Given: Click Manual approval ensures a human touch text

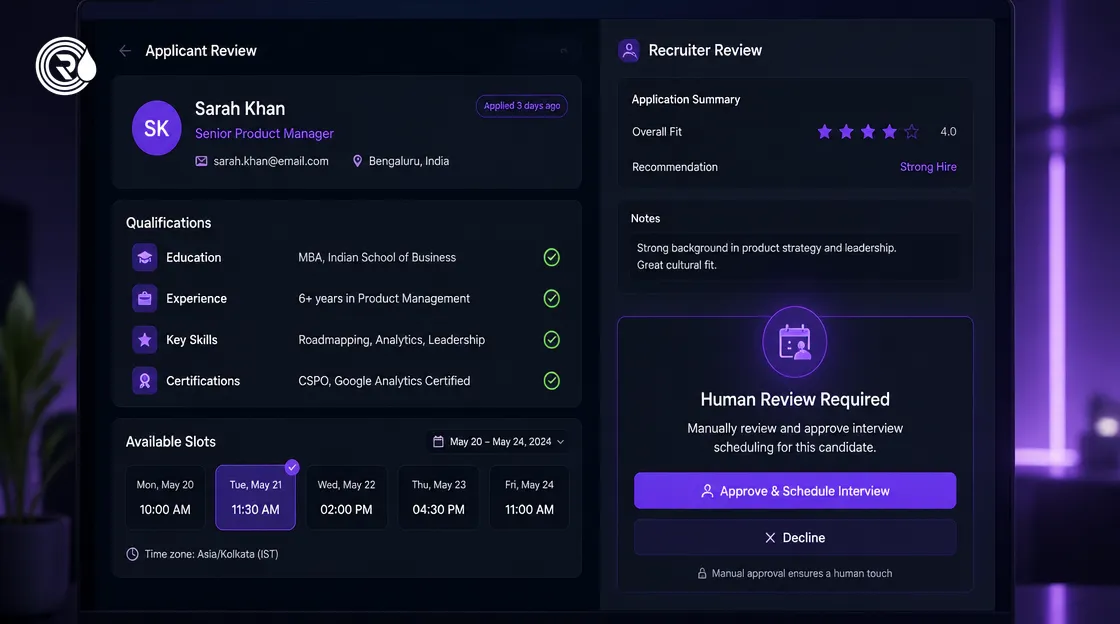Looking at the screenshot, I should 801,573.
